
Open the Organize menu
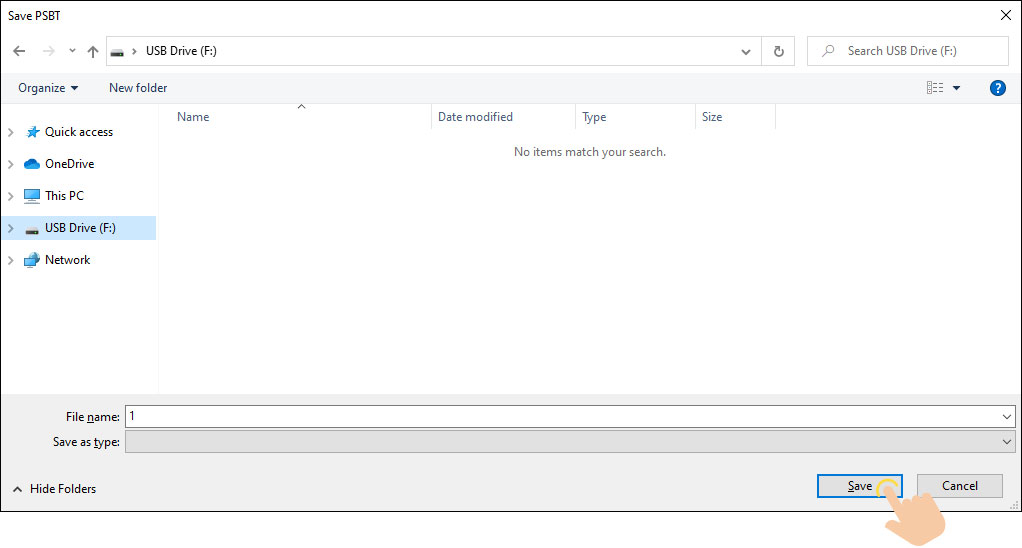48,88
